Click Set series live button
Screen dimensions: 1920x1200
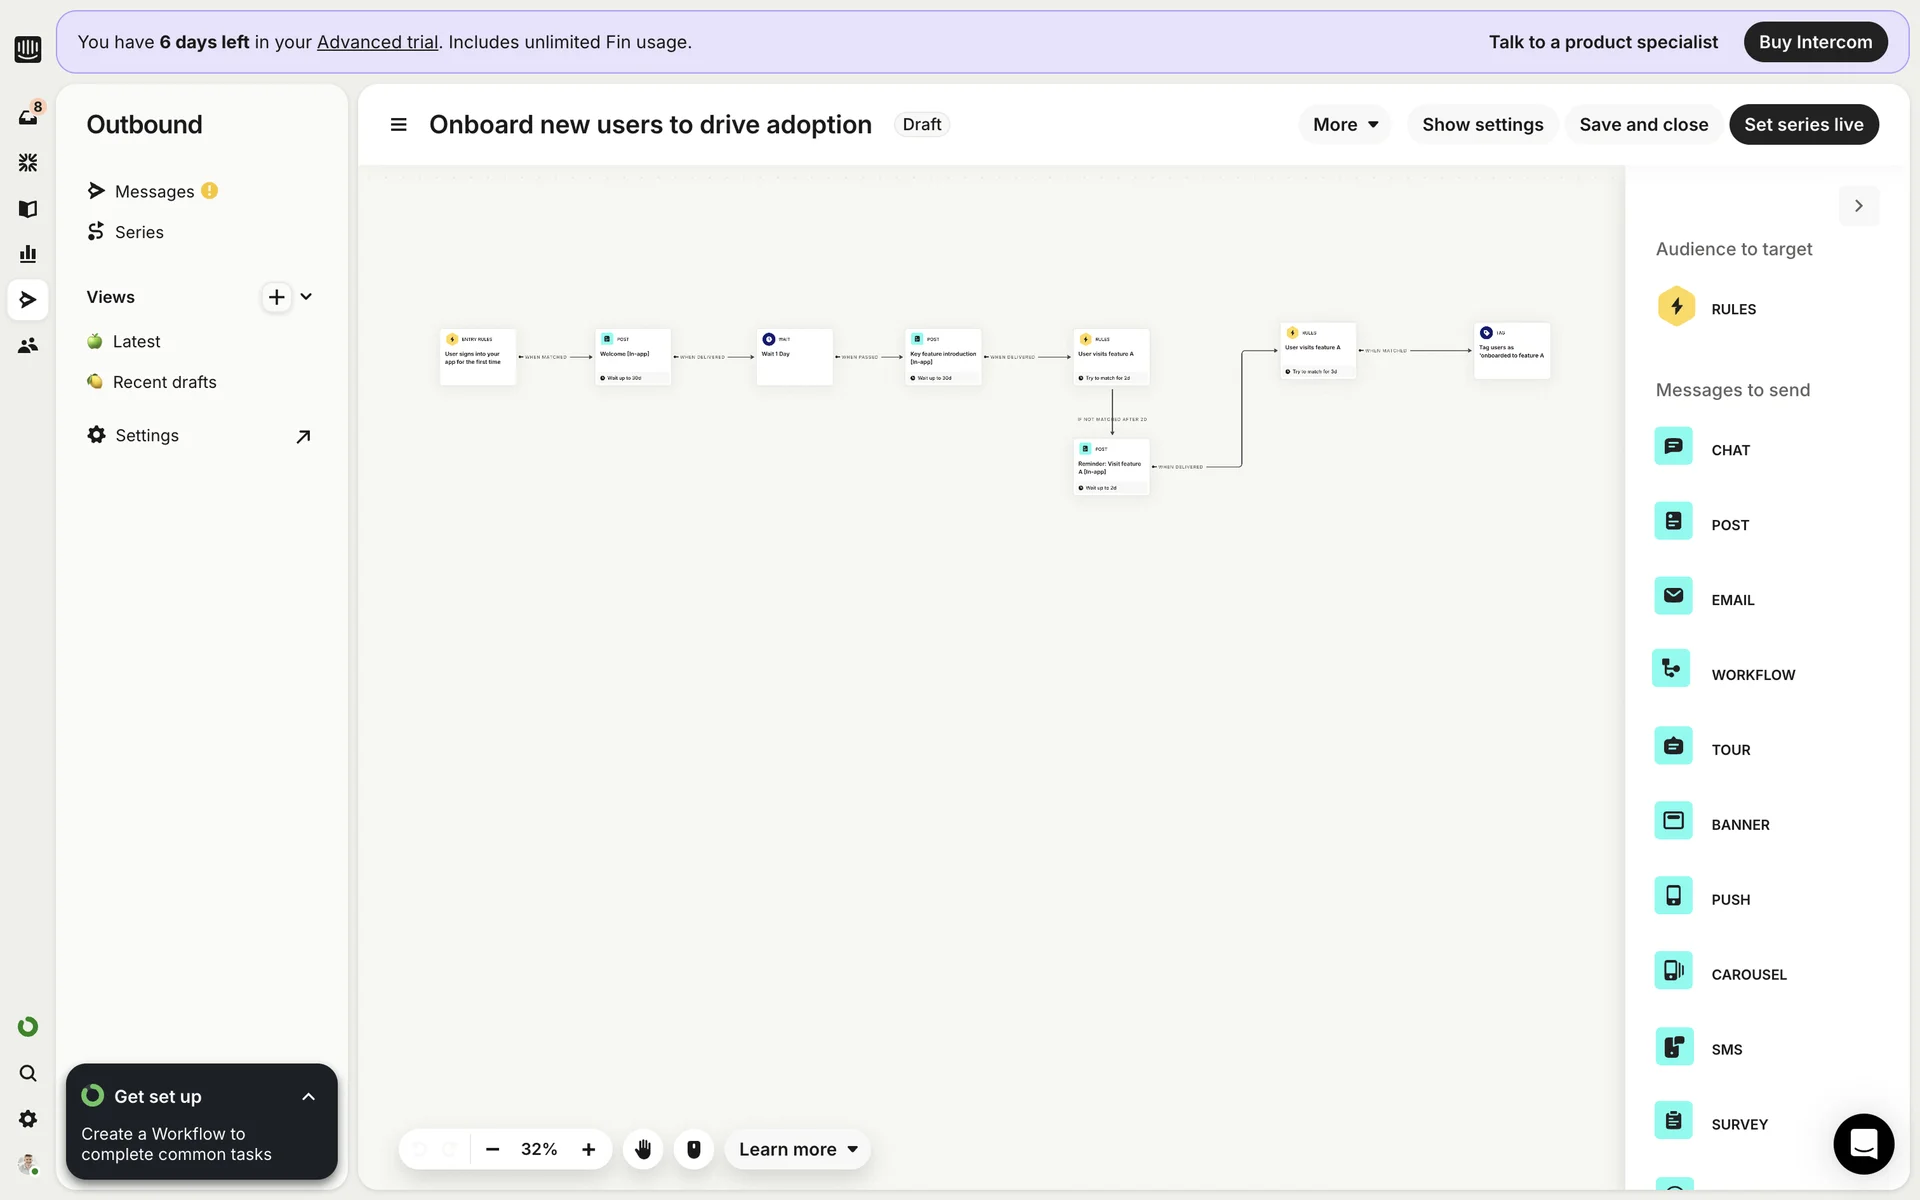(x=1803, y=125)
